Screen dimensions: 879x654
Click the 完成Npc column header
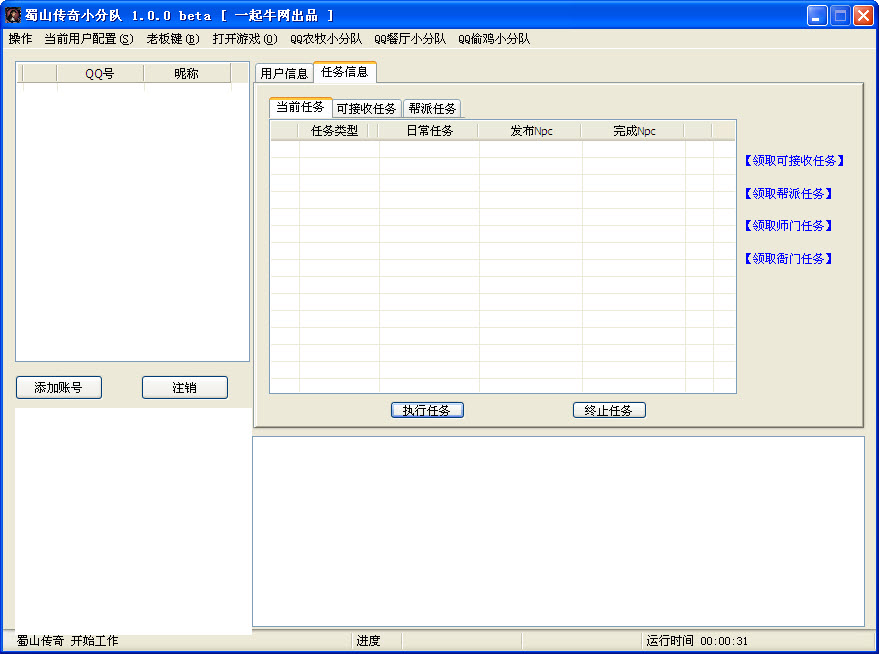tap(634, 131)
